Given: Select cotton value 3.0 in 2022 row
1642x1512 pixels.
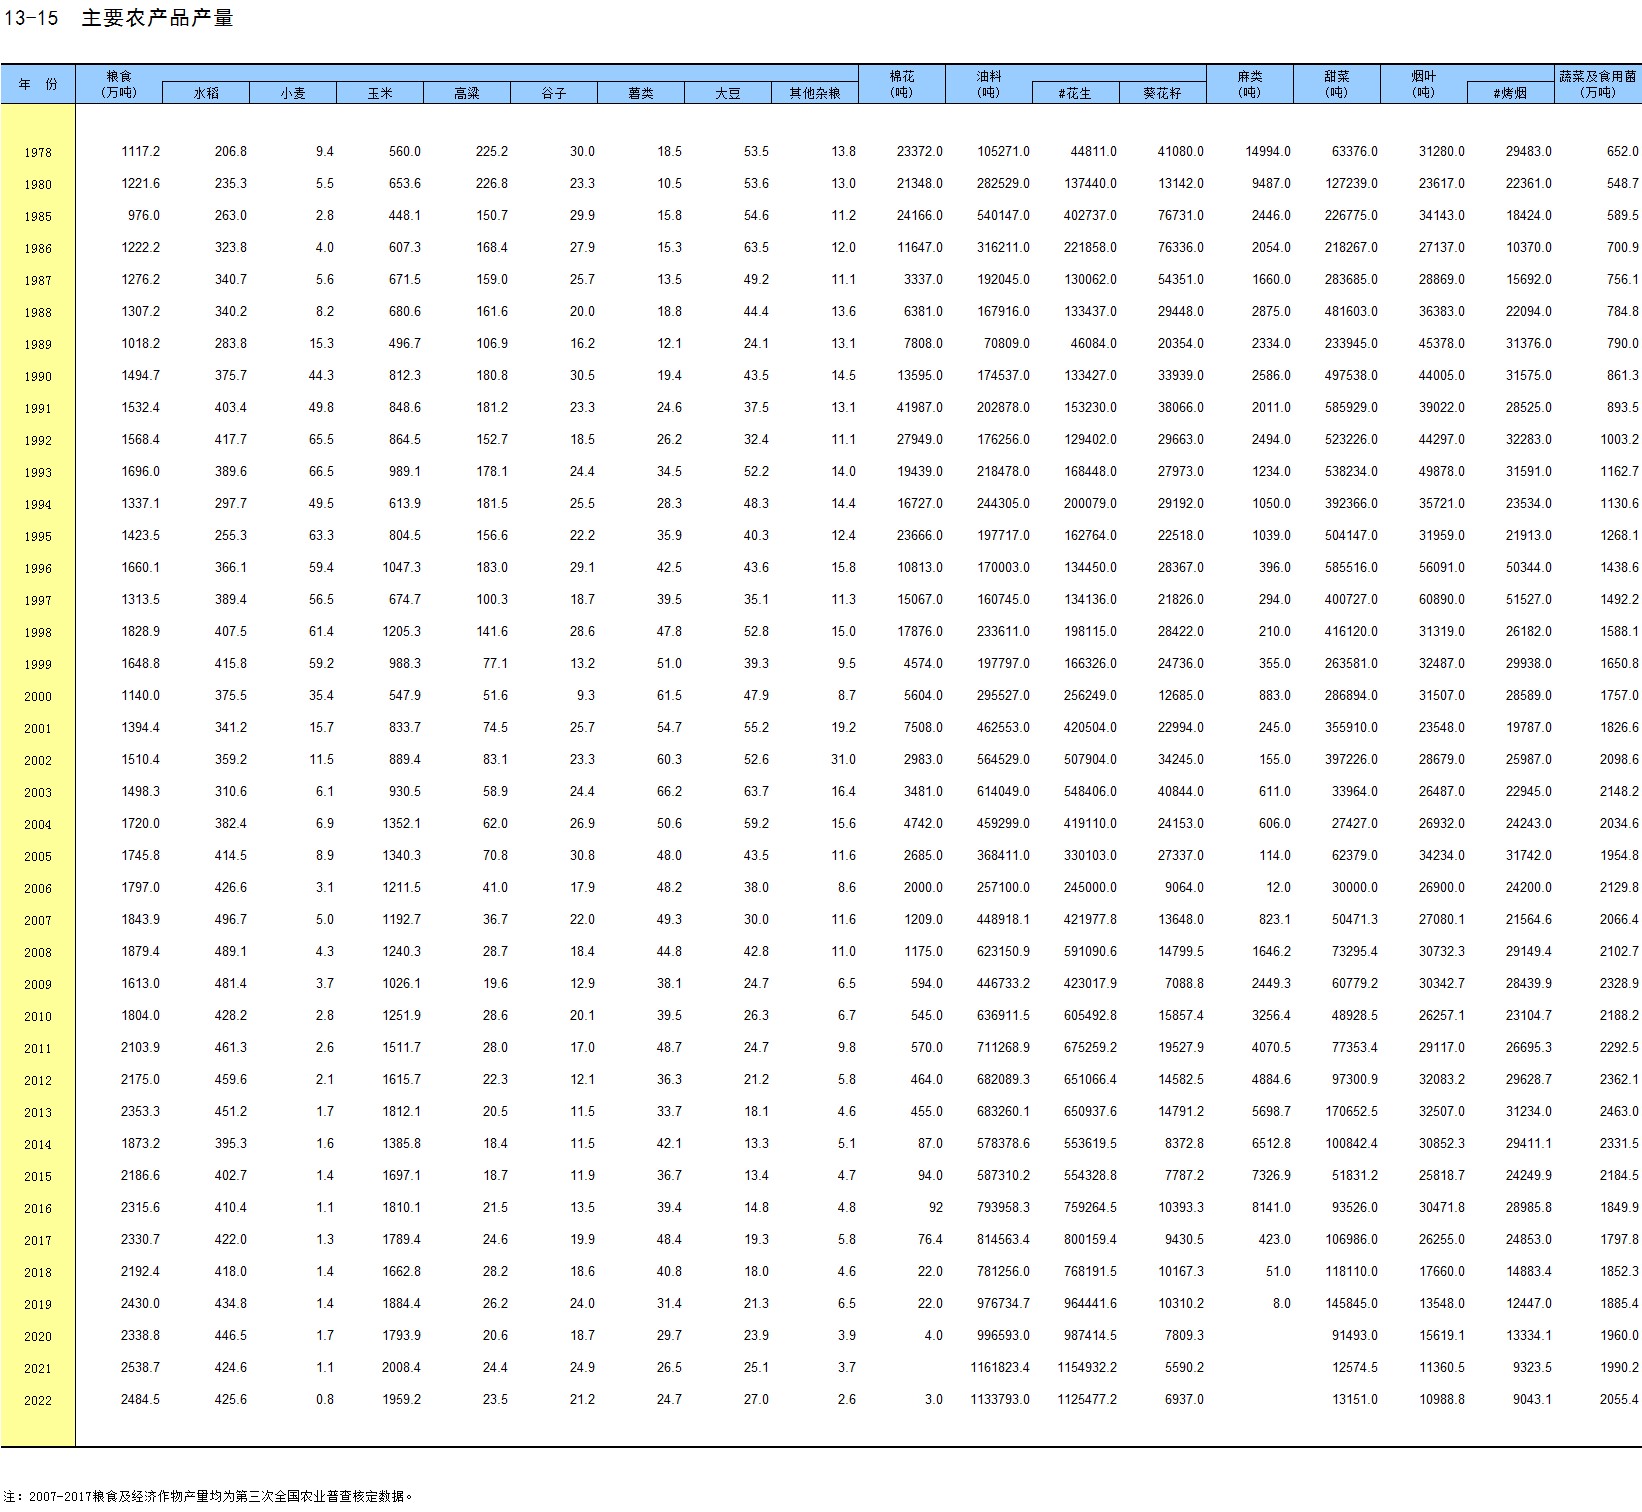Looking at the screenshot, I should [x=934, y=1400].
